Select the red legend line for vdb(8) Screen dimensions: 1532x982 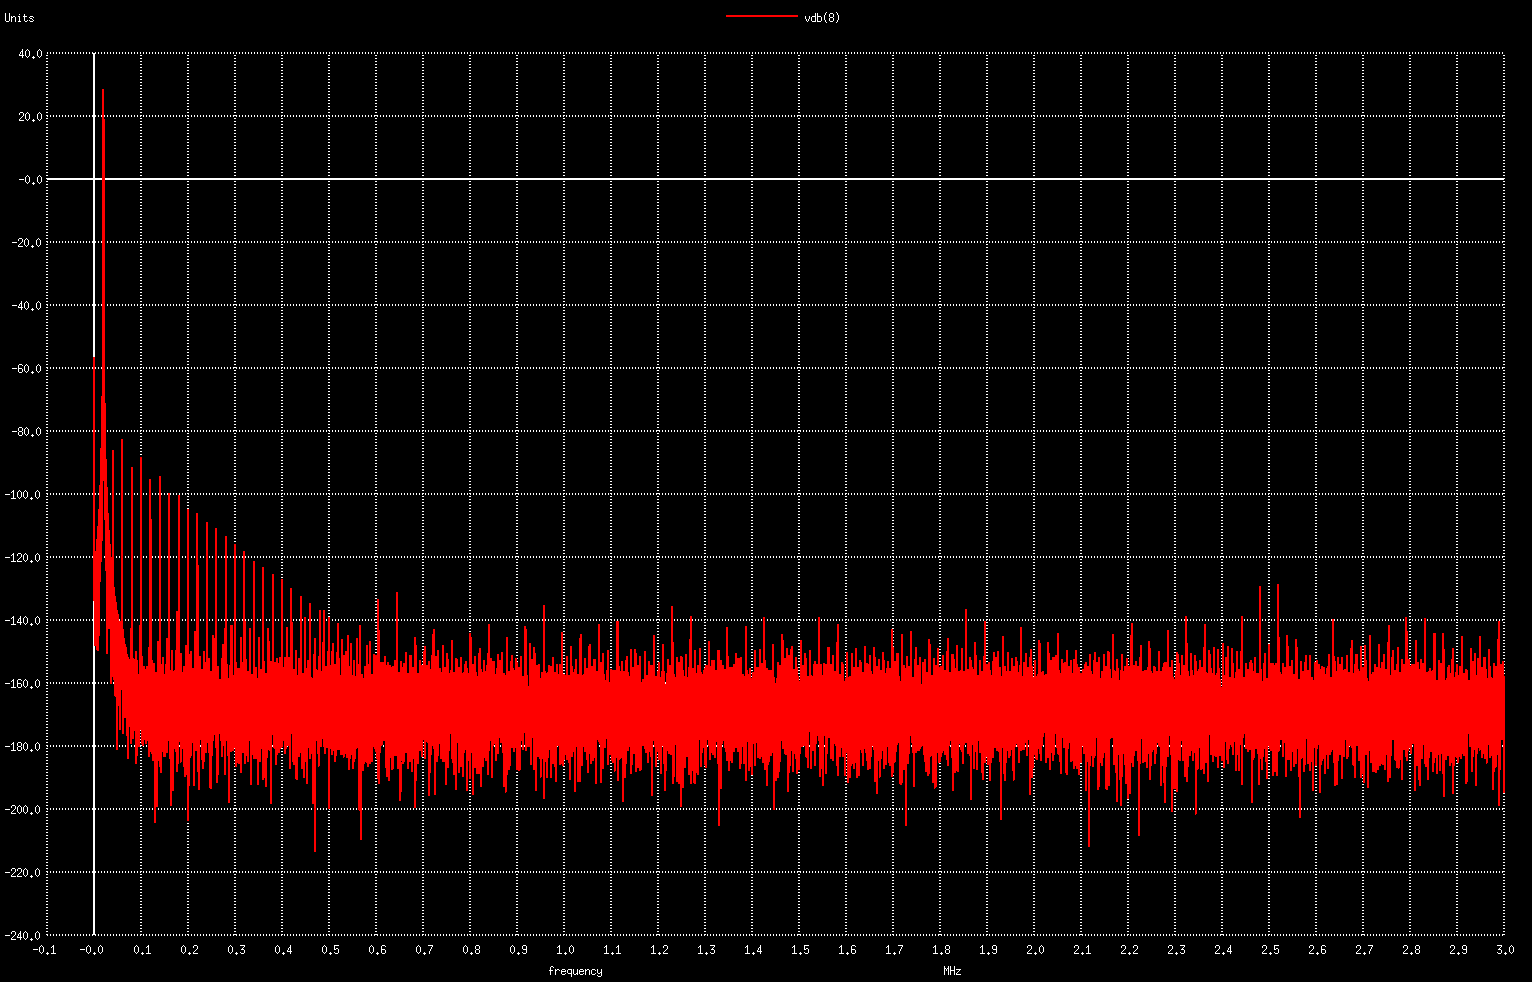tap(761, 17)
